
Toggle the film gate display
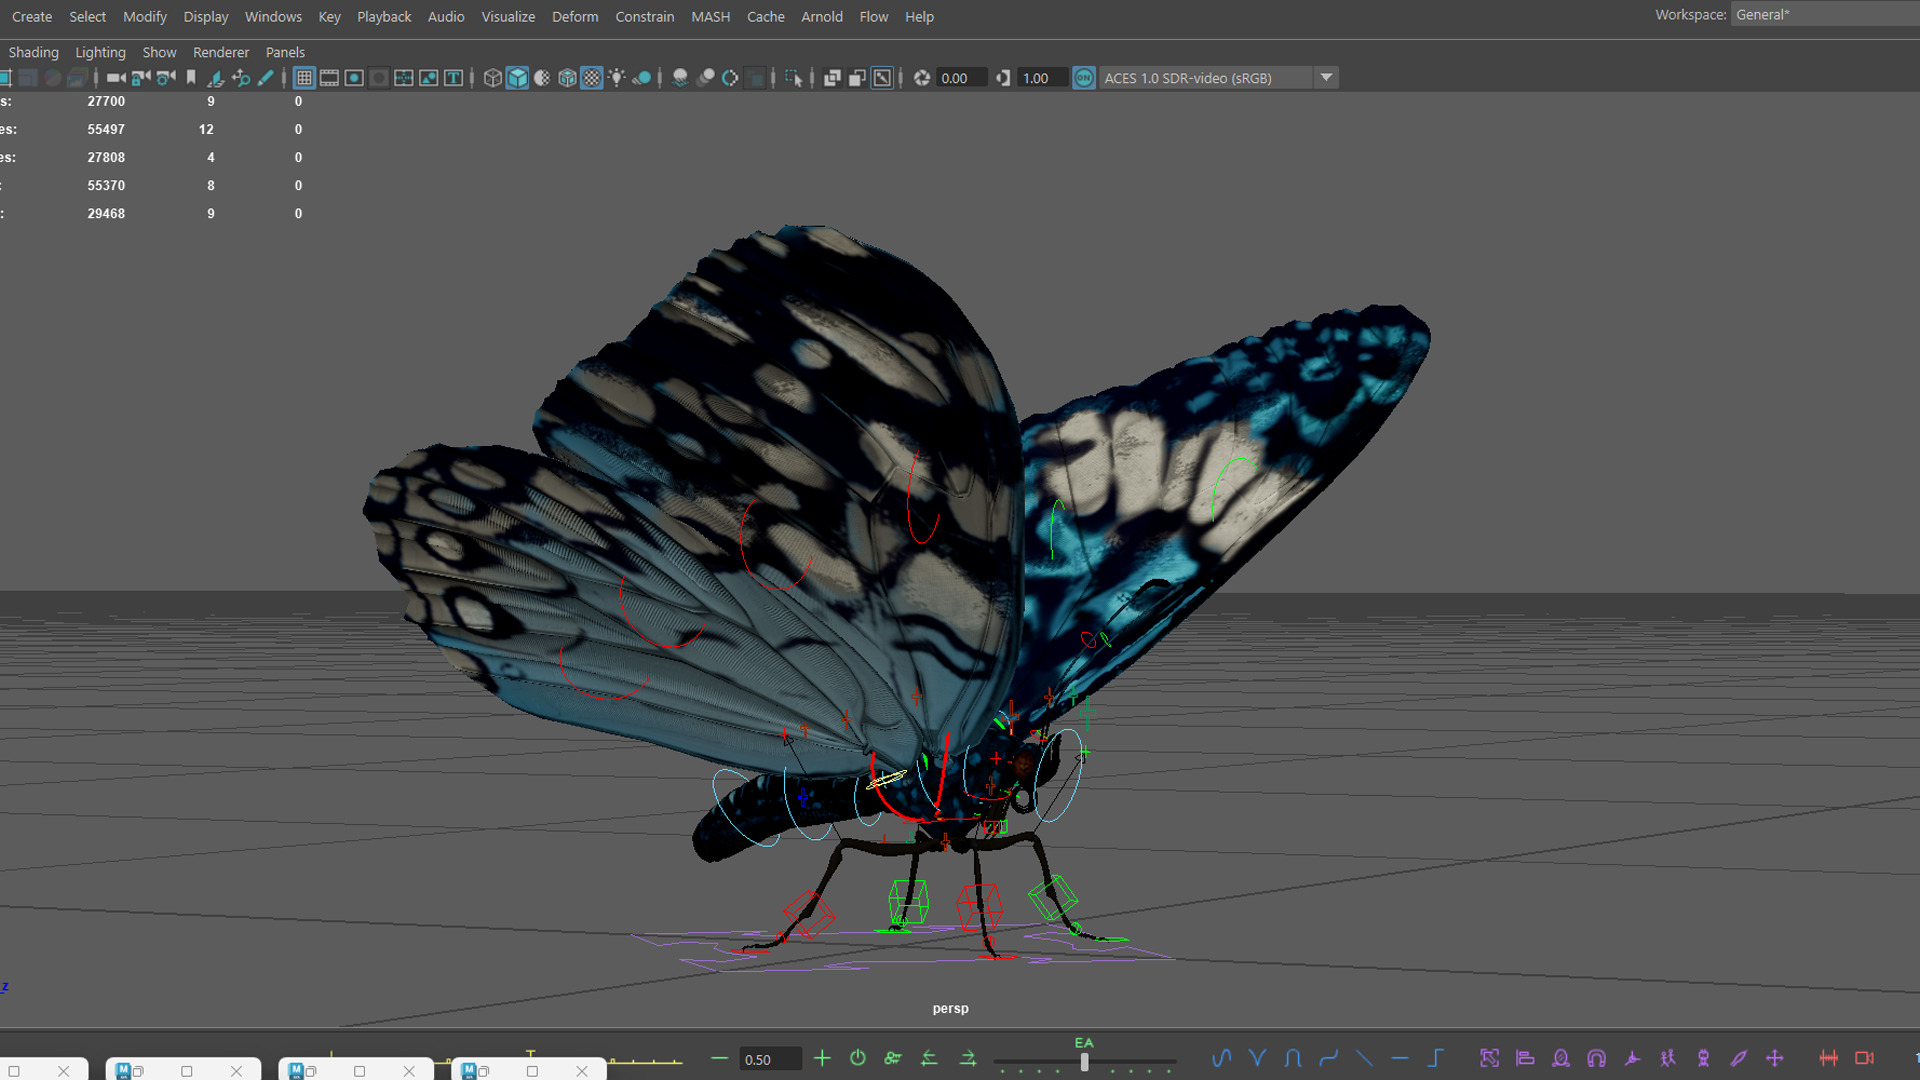tap(329, 78)
